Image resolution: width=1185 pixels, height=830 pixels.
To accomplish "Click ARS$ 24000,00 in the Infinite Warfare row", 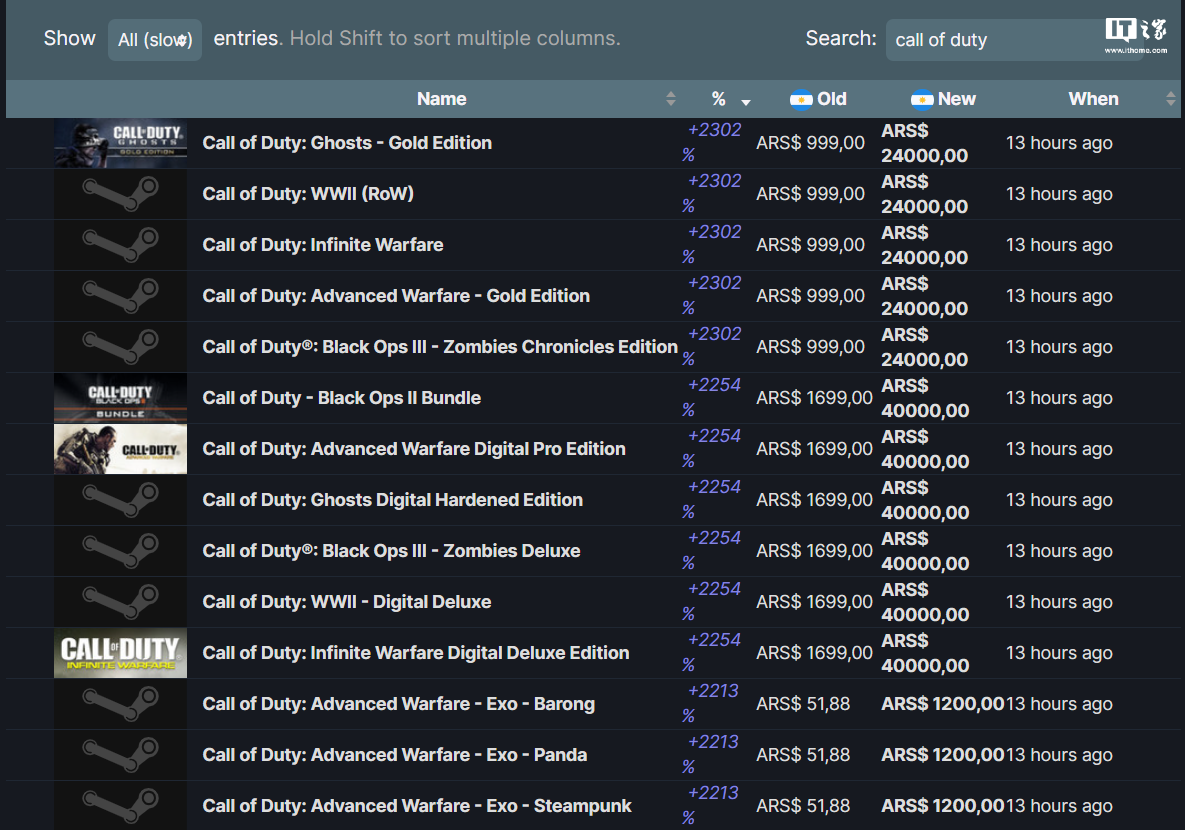I will 924,245.
